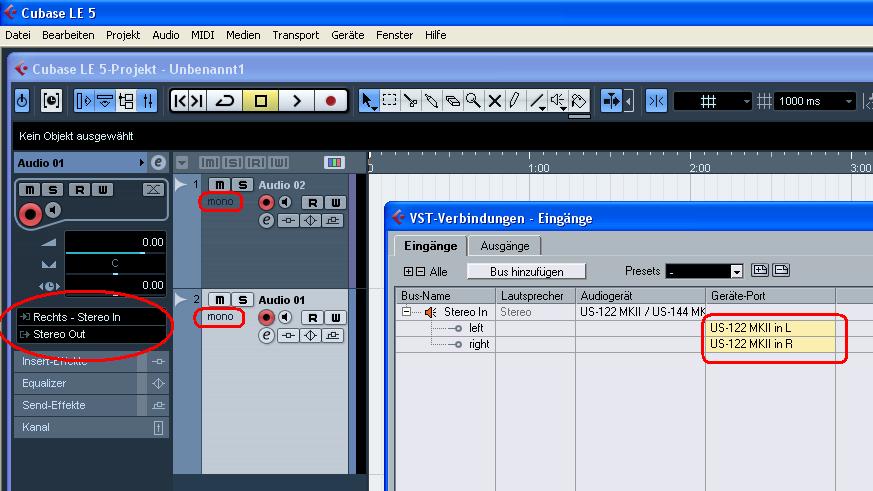Toggle the Autoscroll button

(611, 101)
